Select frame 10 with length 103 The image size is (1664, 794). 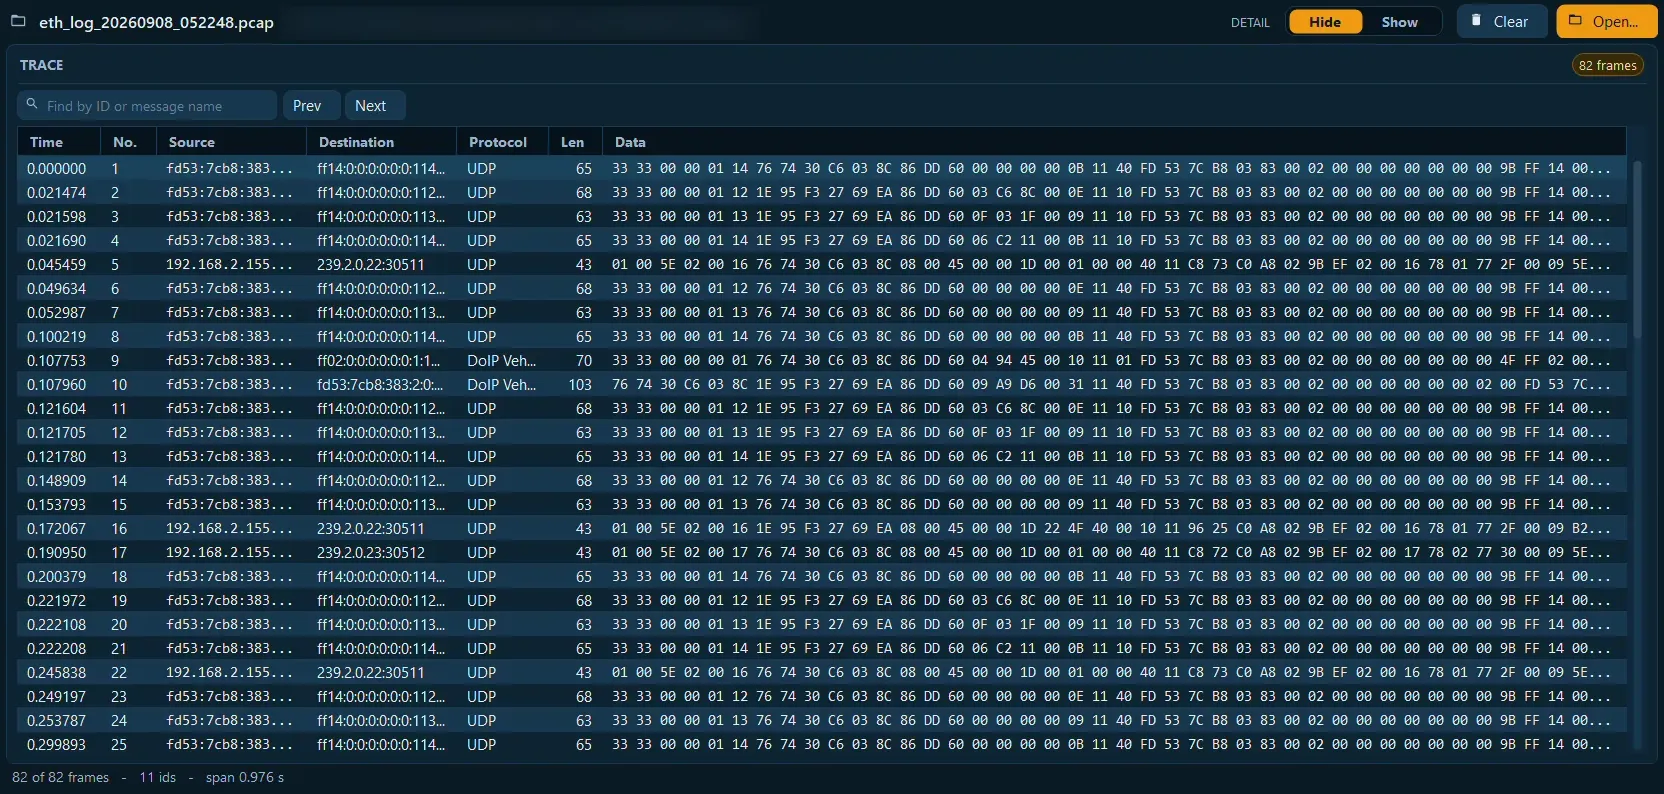pos(822,384)
